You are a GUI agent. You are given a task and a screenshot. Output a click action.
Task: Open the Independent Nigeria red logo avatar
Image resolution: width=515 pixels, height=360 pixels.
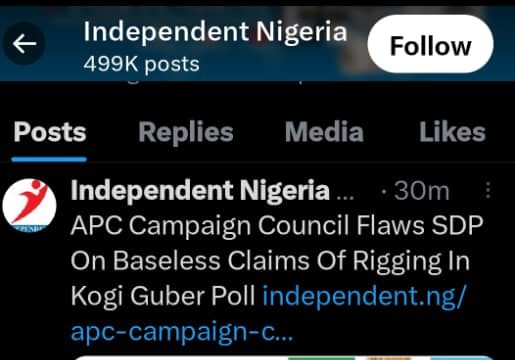[29, 205]
